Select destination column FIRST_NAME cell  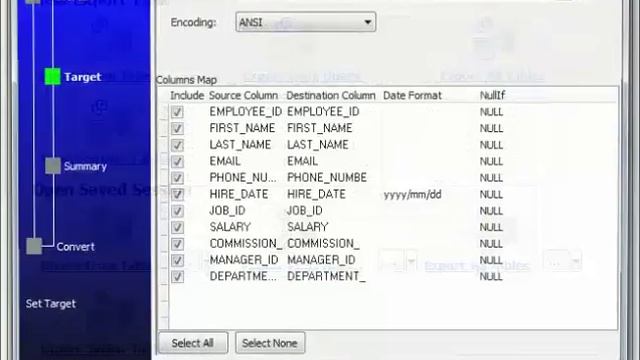[x=320, y=128]
